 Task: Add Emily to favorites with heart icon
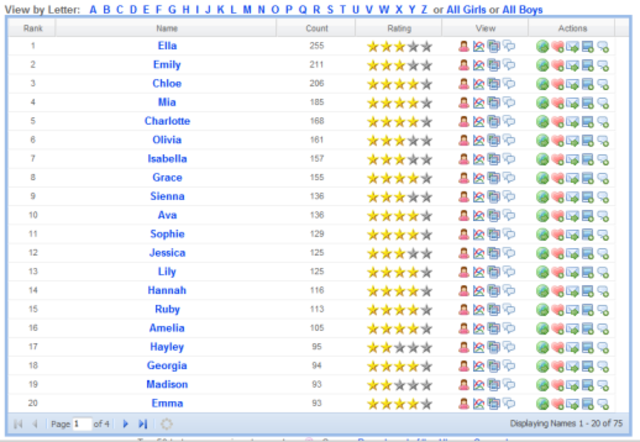[x=558, y=65]
